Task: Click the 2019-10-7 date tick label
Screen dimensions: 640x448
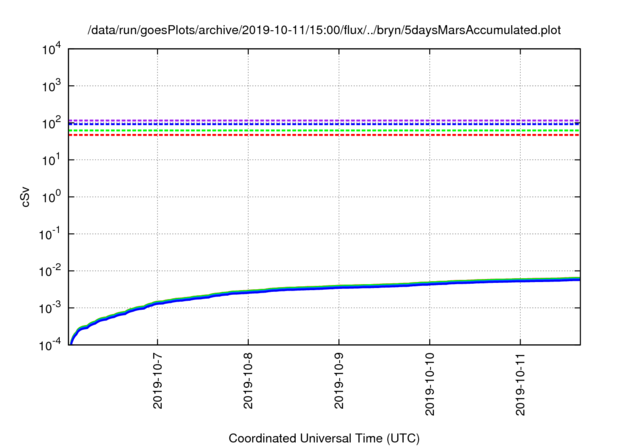Action: click(x=158, y=380)
